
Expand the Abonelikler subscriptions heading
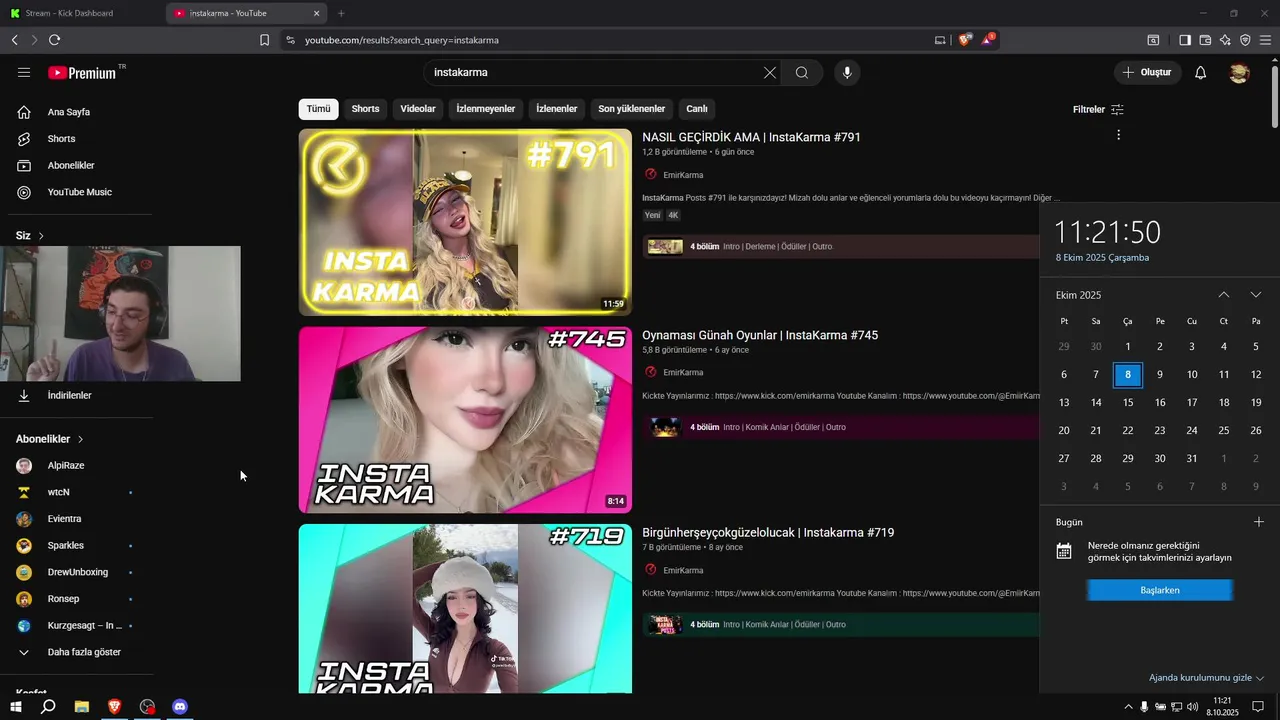pos(50,439)
